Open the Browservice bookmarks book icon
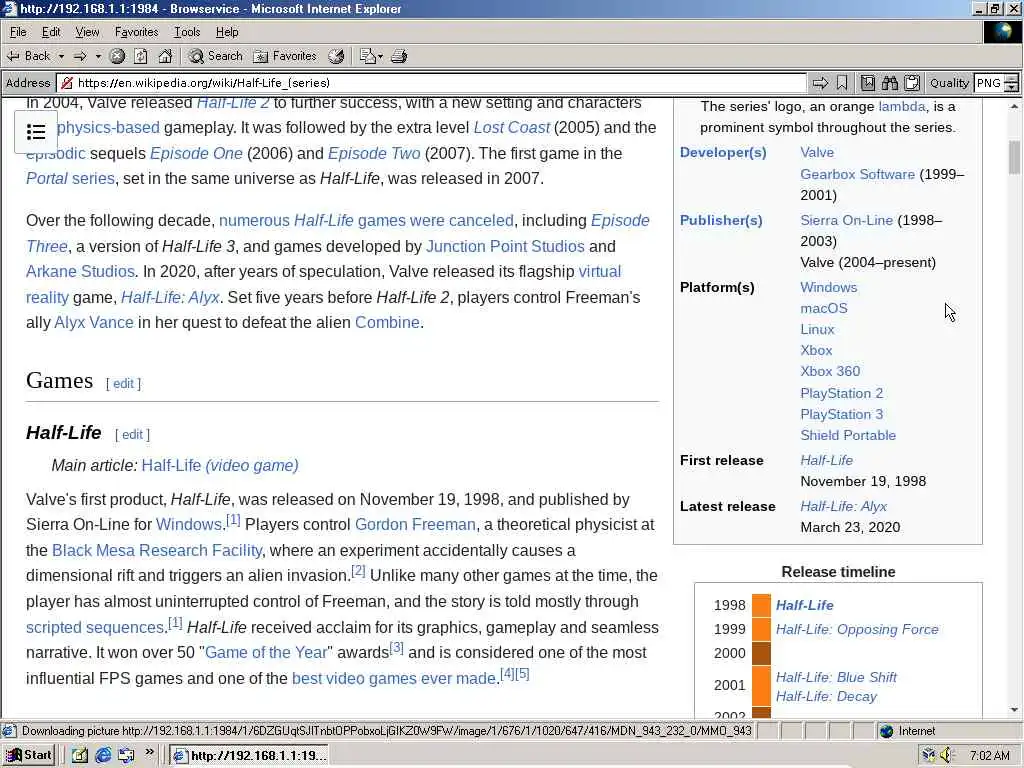The width and height of the screenshot is (1024, 768). point(867,83)
